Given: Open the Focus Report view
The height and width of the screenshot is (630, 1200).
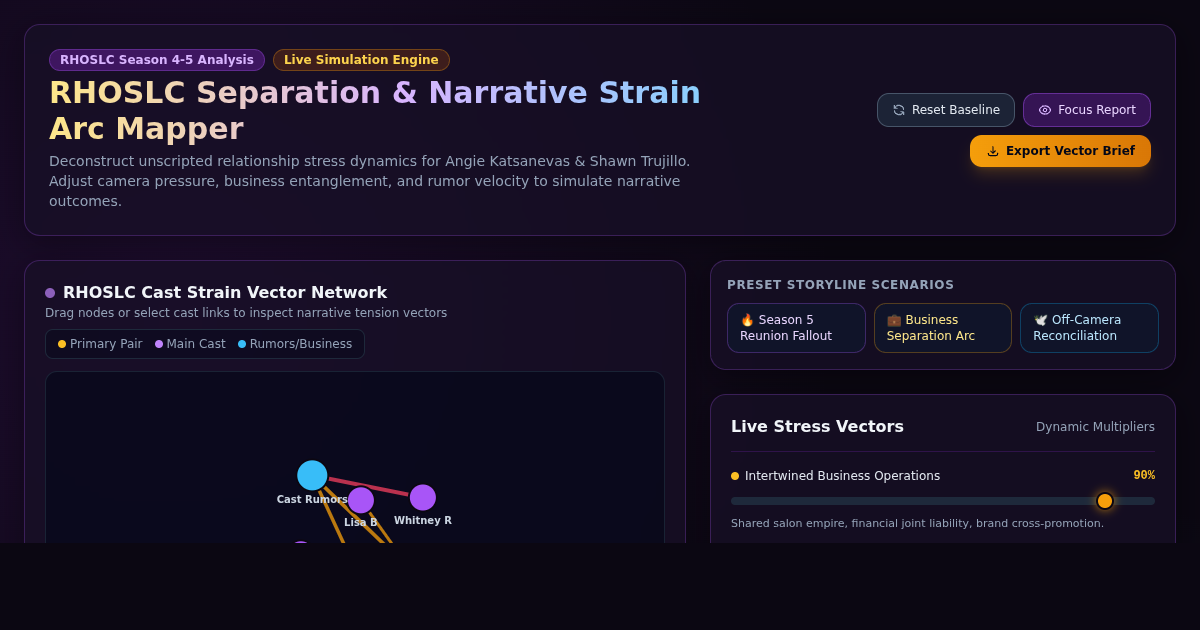Looking at the screenshot, I should tap(1087, 110).
